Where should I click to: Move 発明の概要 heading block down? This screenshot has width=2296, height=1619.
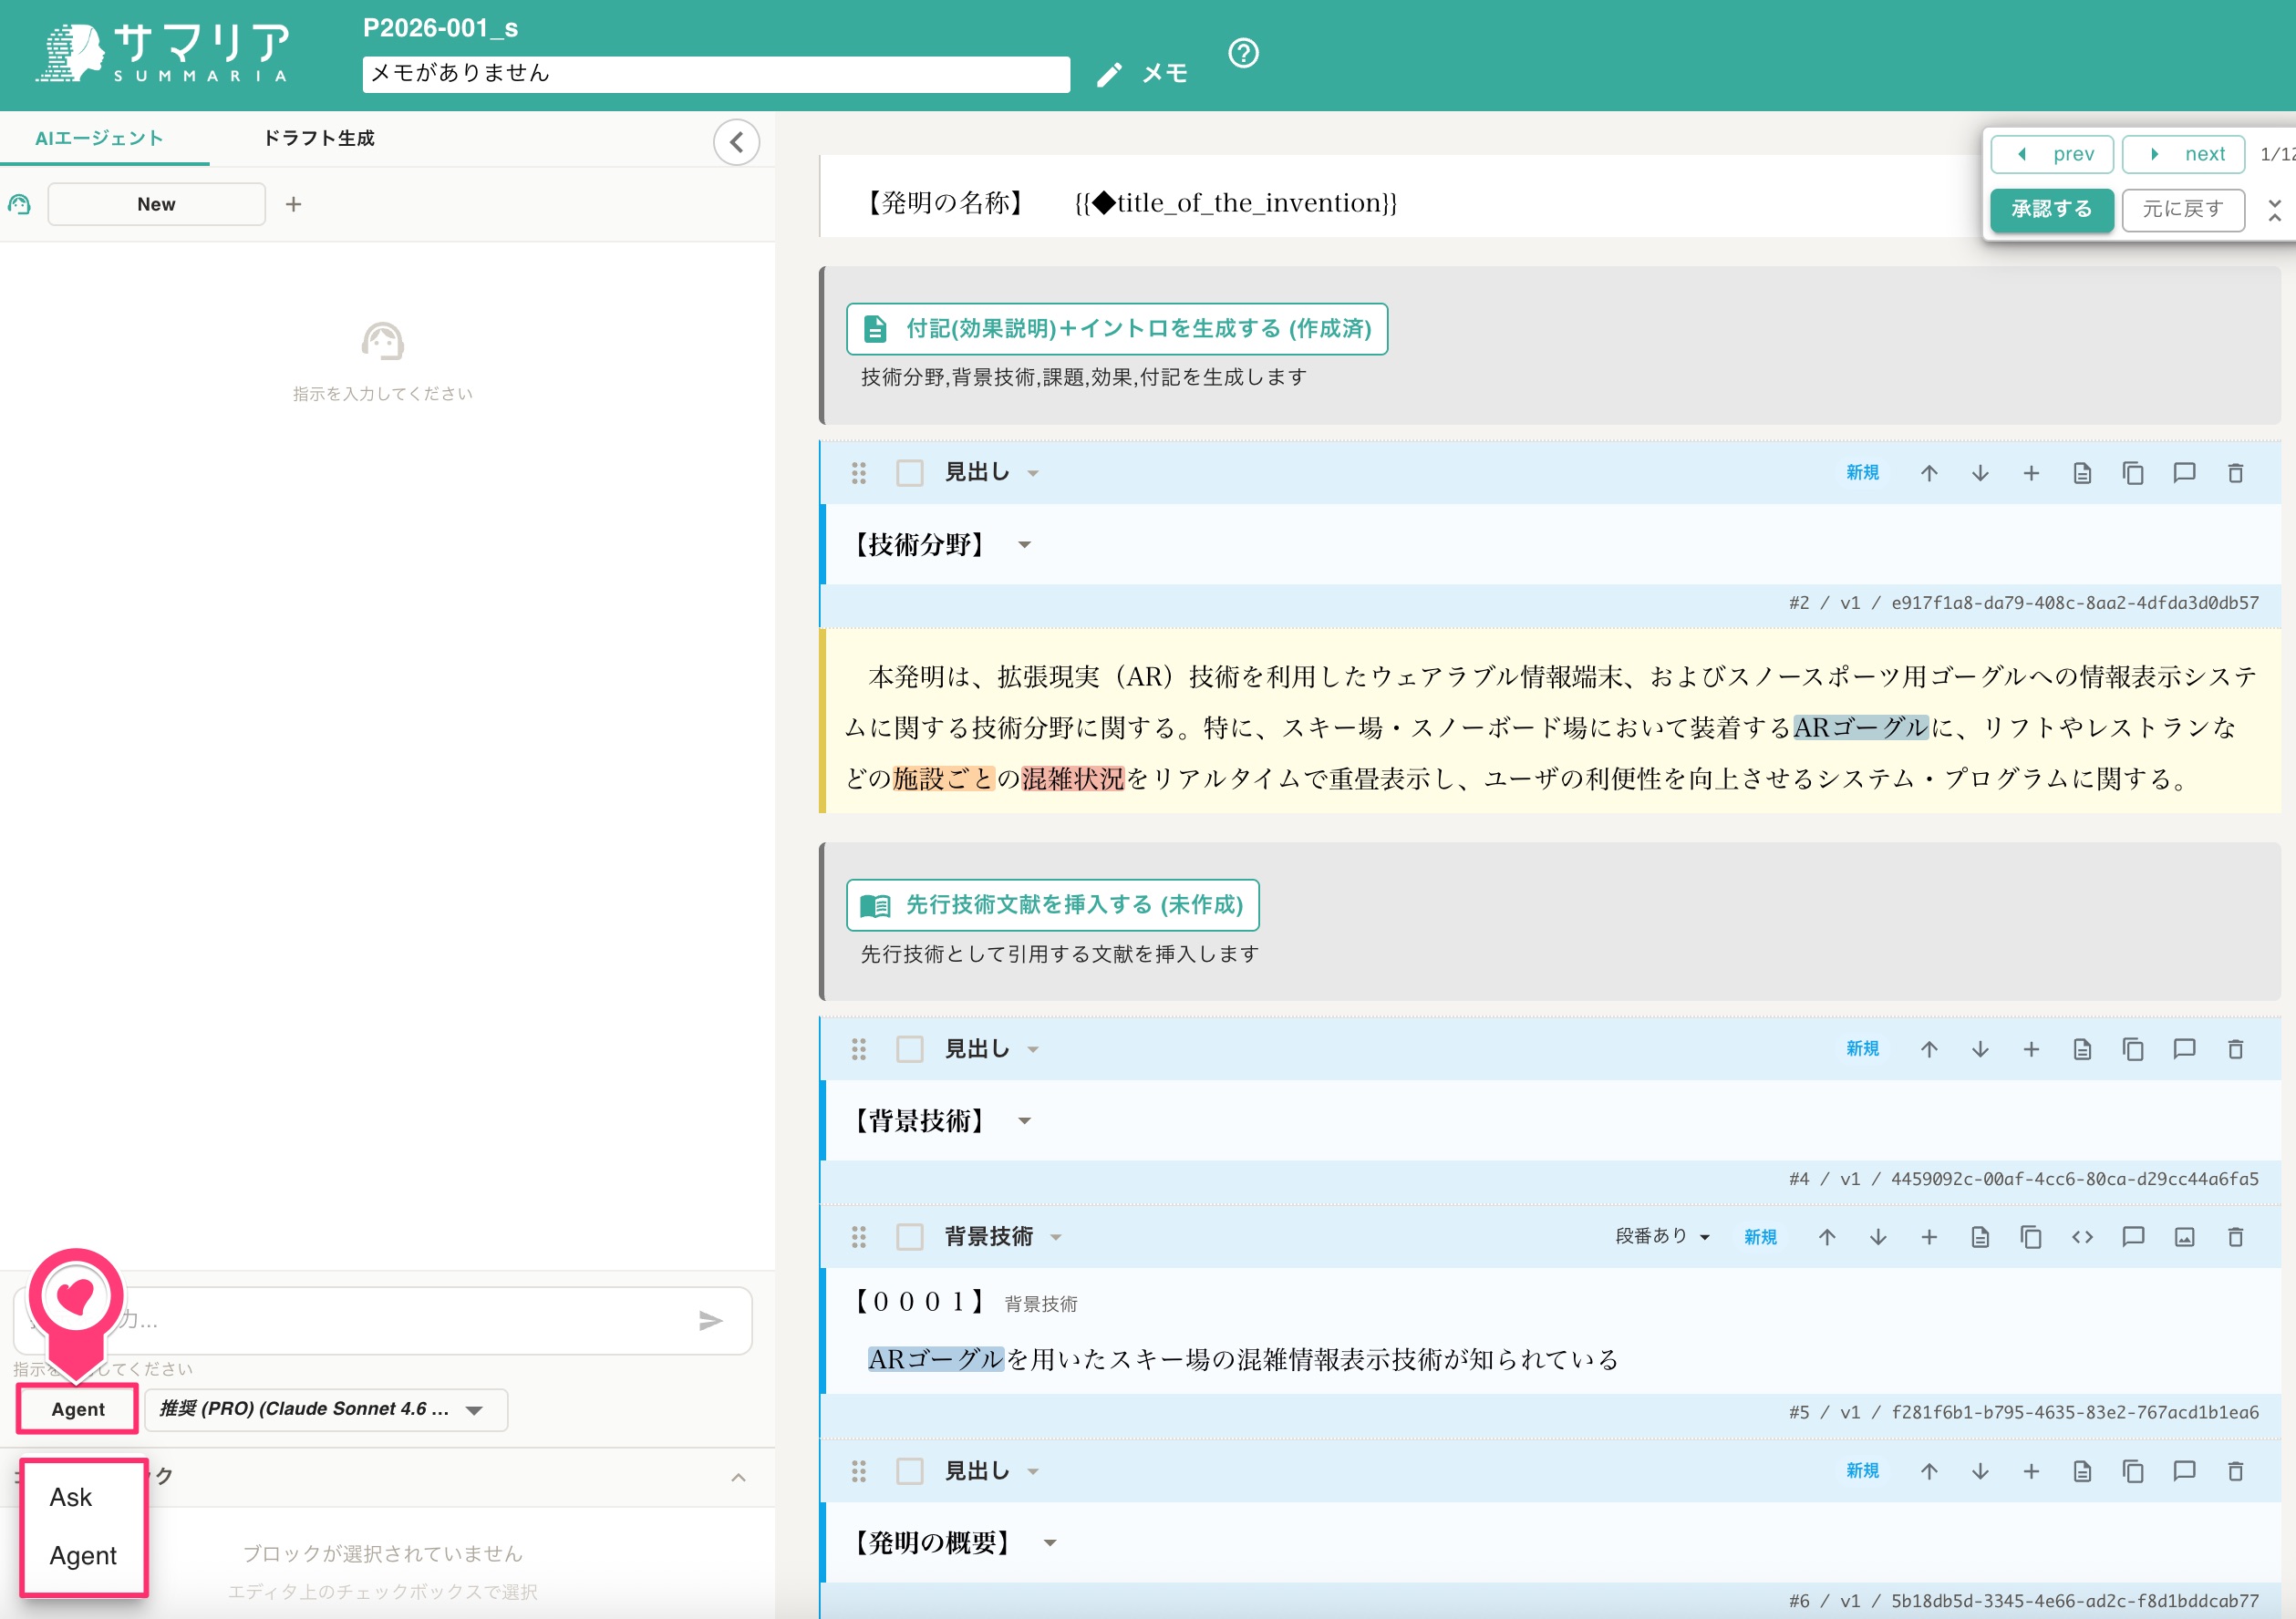[1980, 1471]
